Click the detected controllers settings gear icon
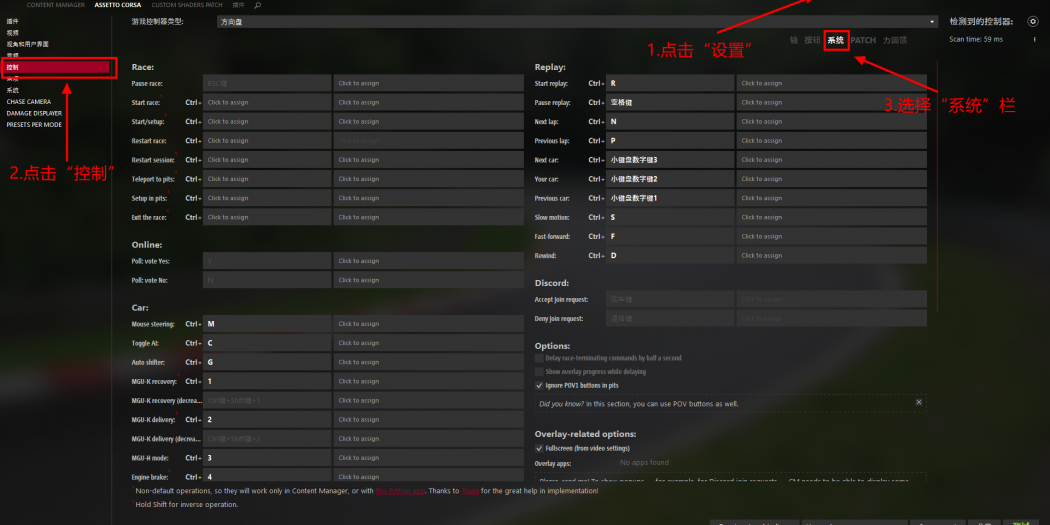The height and width of the screenshot is (525, 1050). [1033, 21]
